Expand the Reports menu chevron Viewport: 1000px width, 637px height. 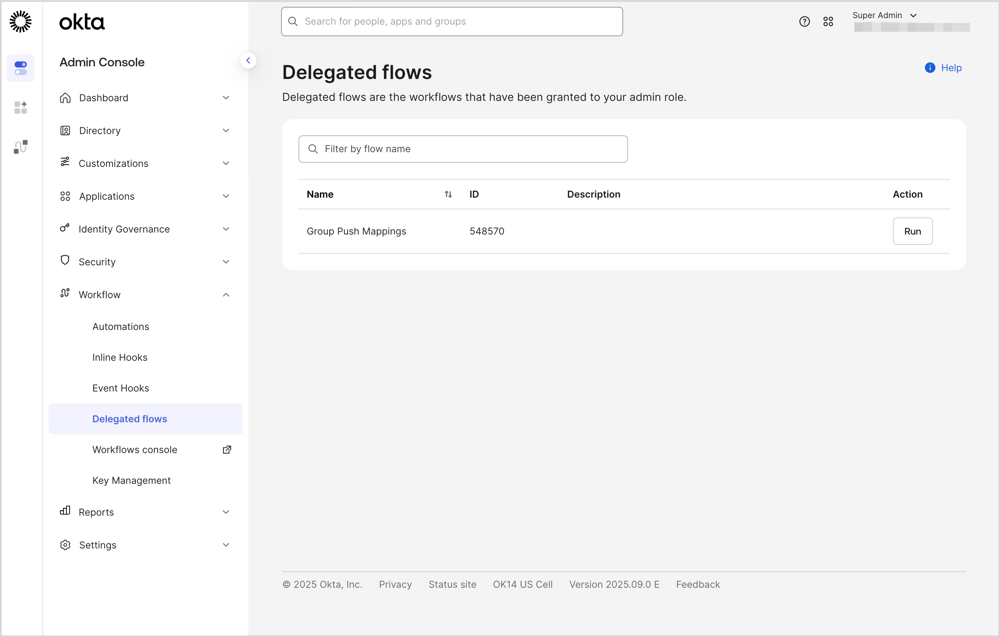click(x=226, y=512)
